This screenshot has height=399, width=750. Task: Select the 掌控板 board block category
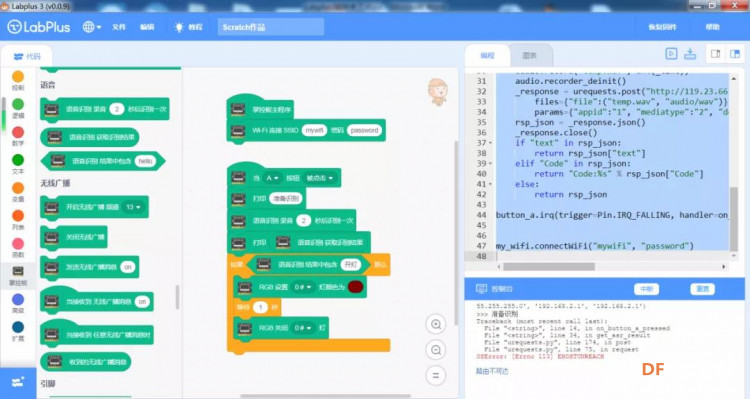(18, 276)
